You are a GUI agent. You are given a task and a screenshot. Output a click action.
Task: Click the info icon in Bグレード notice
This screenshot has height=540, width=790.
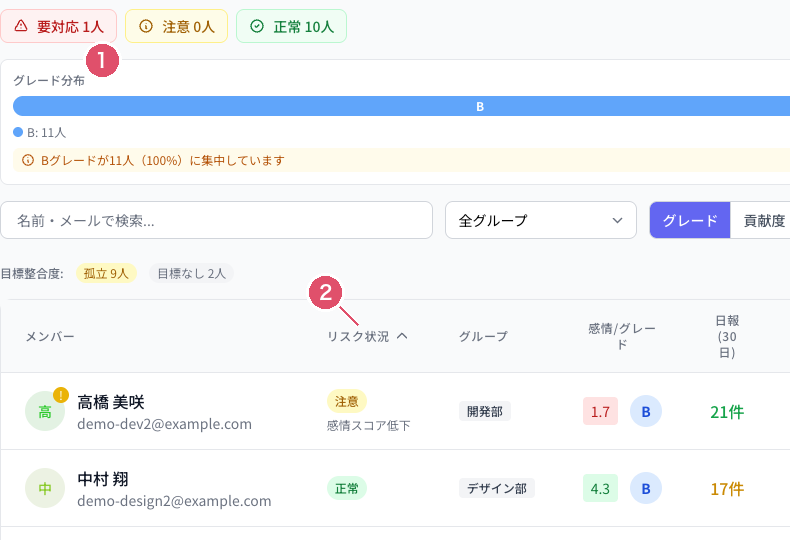[28, 160]
